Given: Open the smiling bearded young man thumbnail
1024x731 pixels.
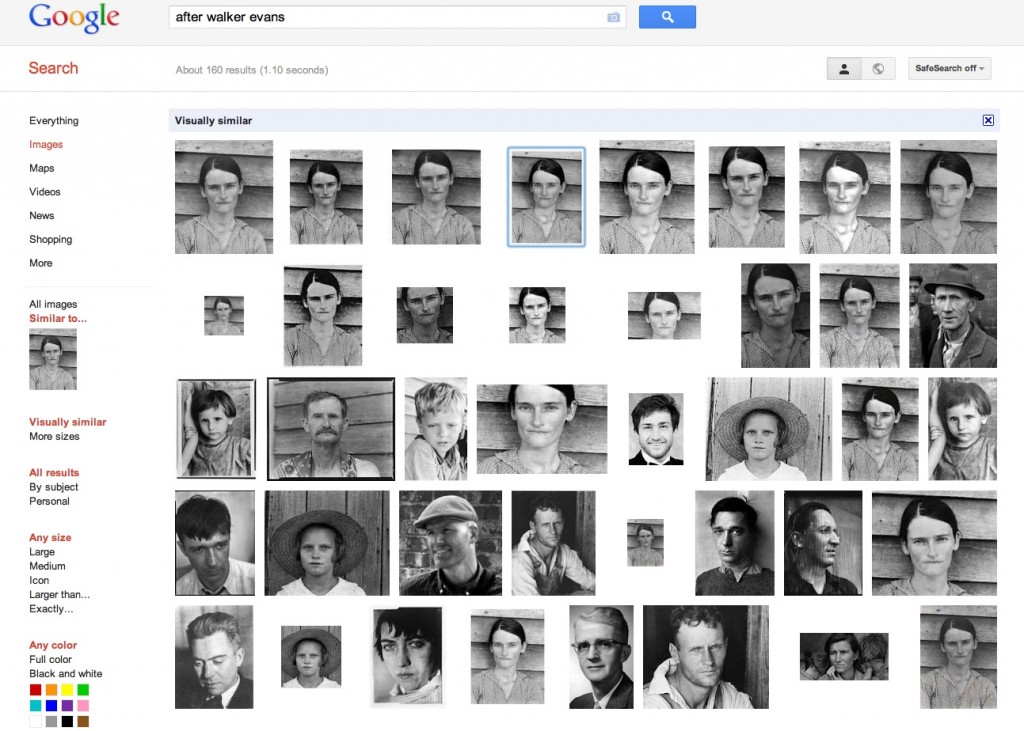Looking at the screenshot, I should [x=656, y=429].
